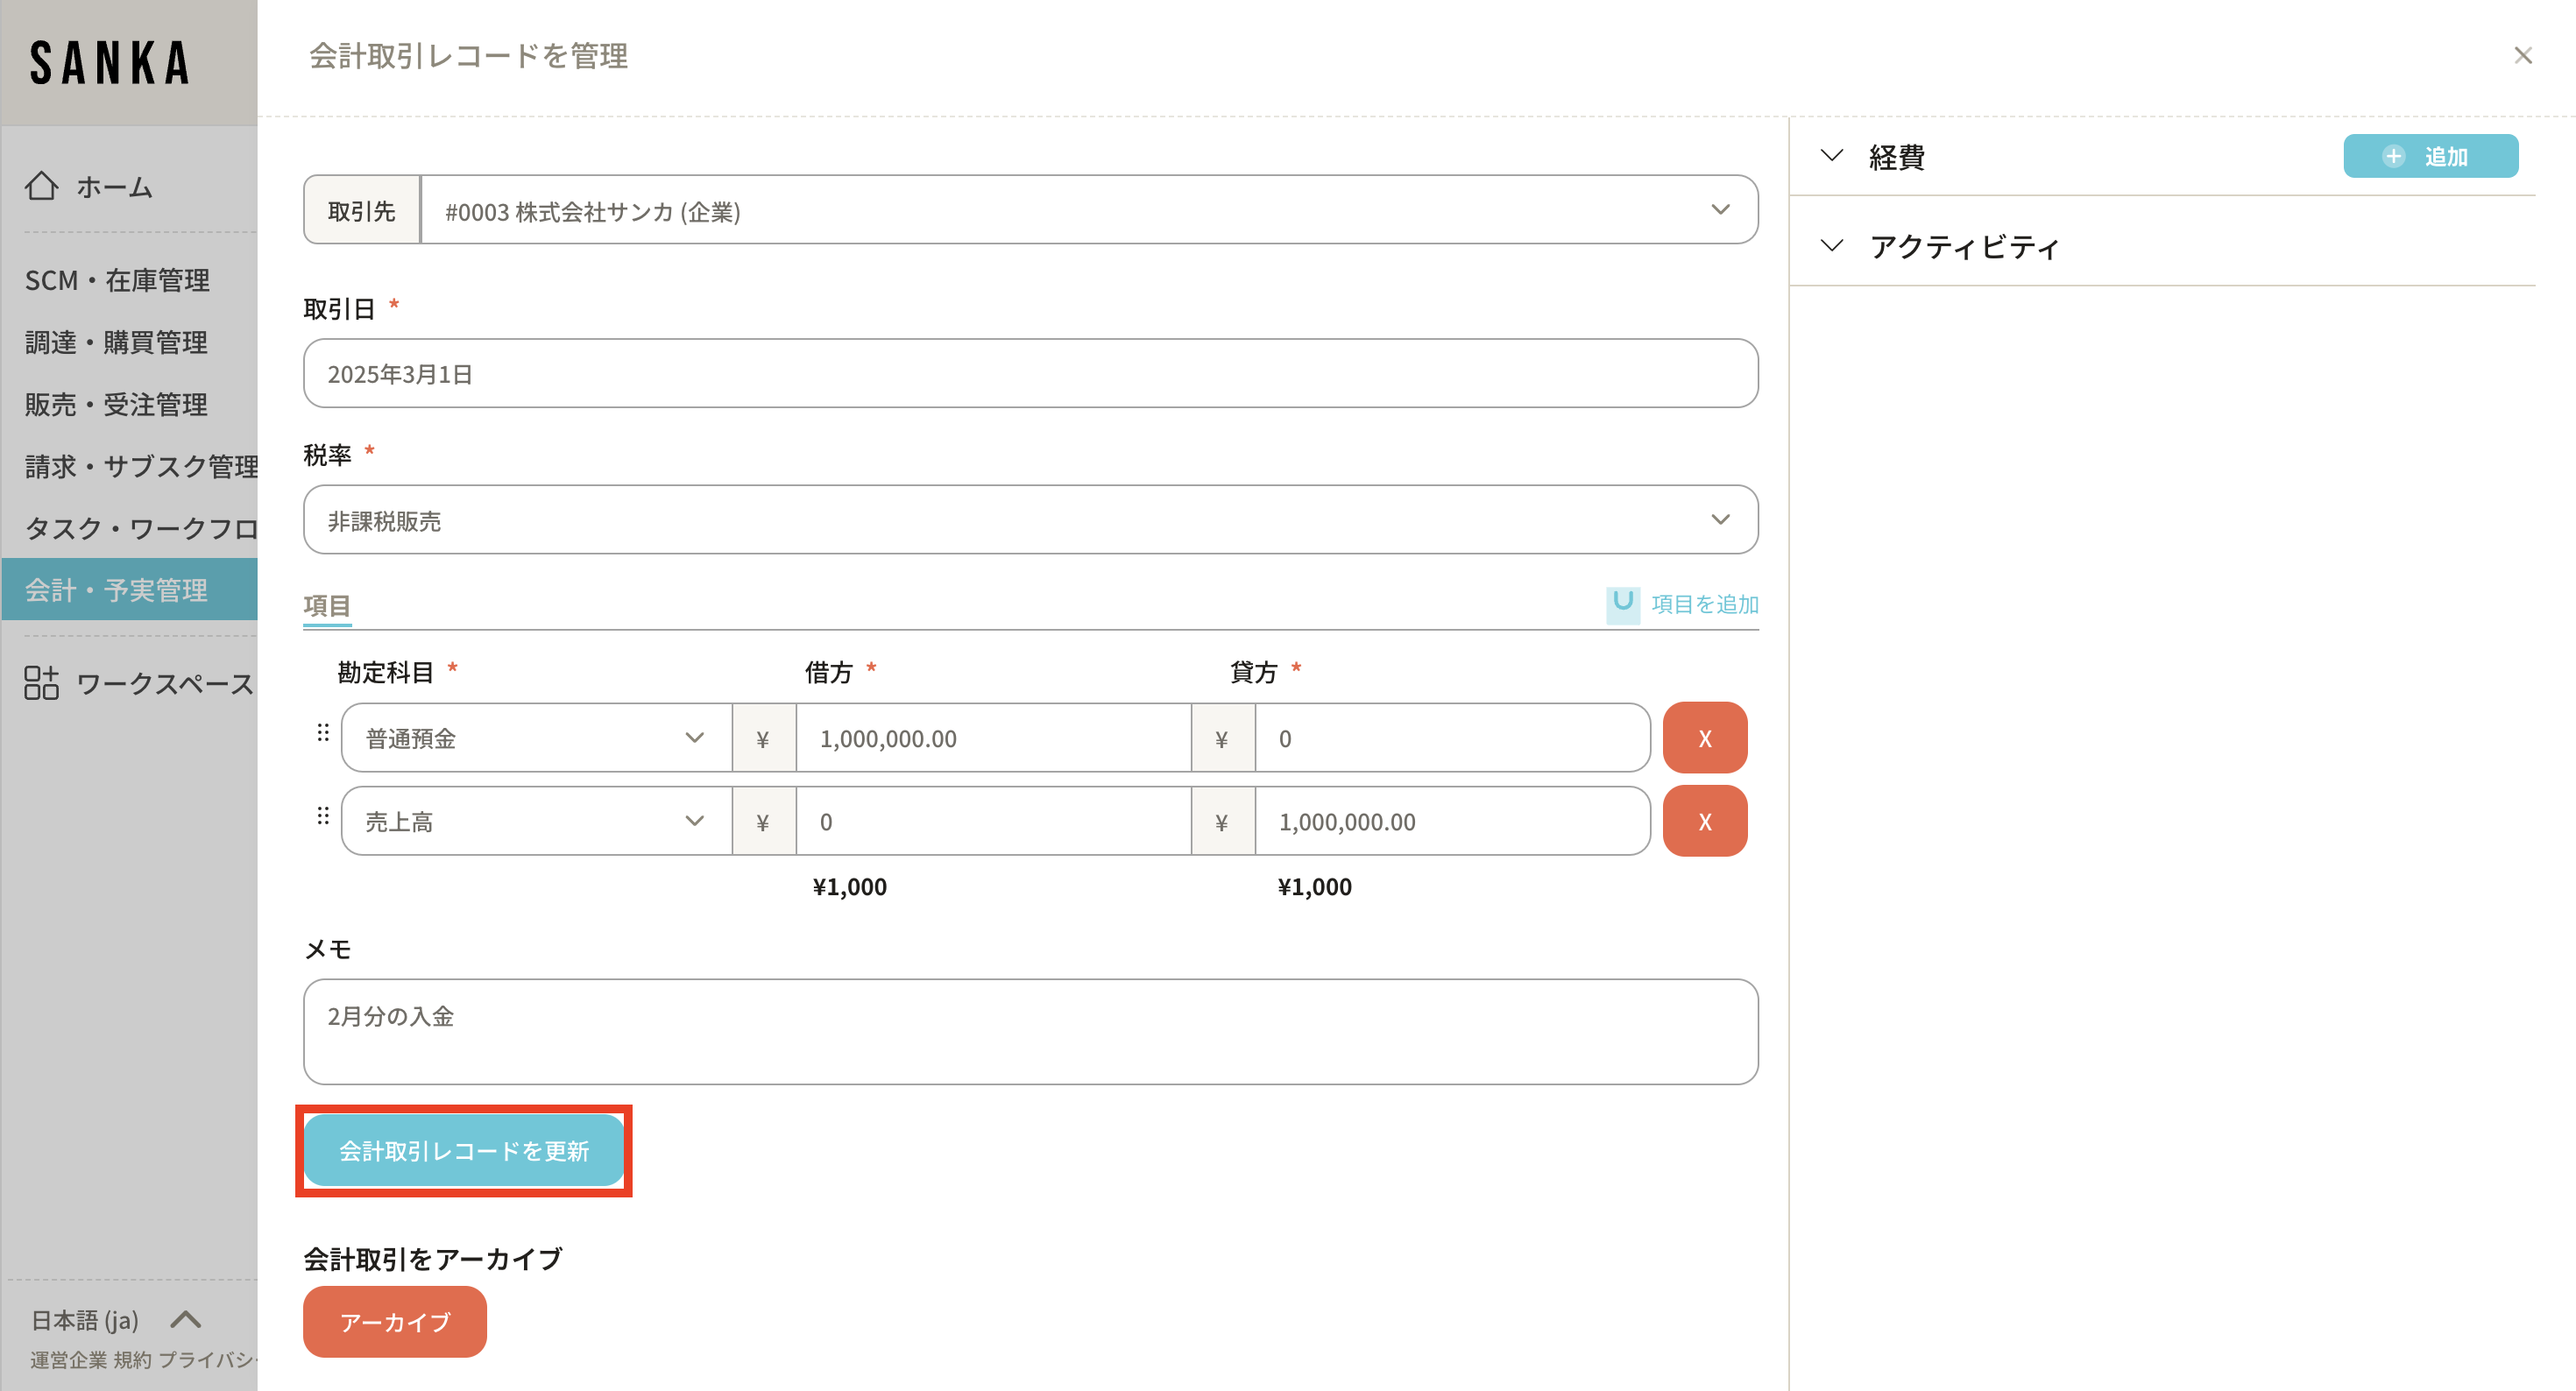Image resolution: width=2576 pixels, height=1391 pixels.
Task: Open 販売・受注管理 menu item
Action: (117, 404)
